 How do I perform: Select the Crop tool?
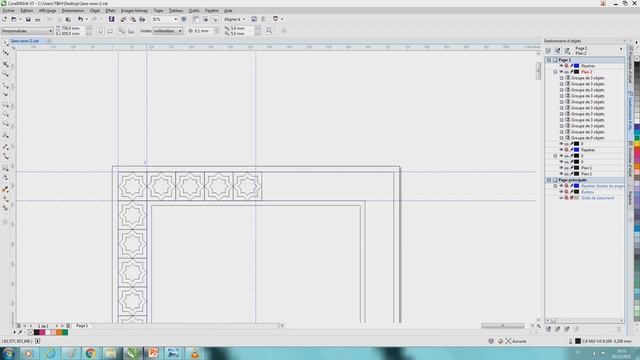coord(5,64)
